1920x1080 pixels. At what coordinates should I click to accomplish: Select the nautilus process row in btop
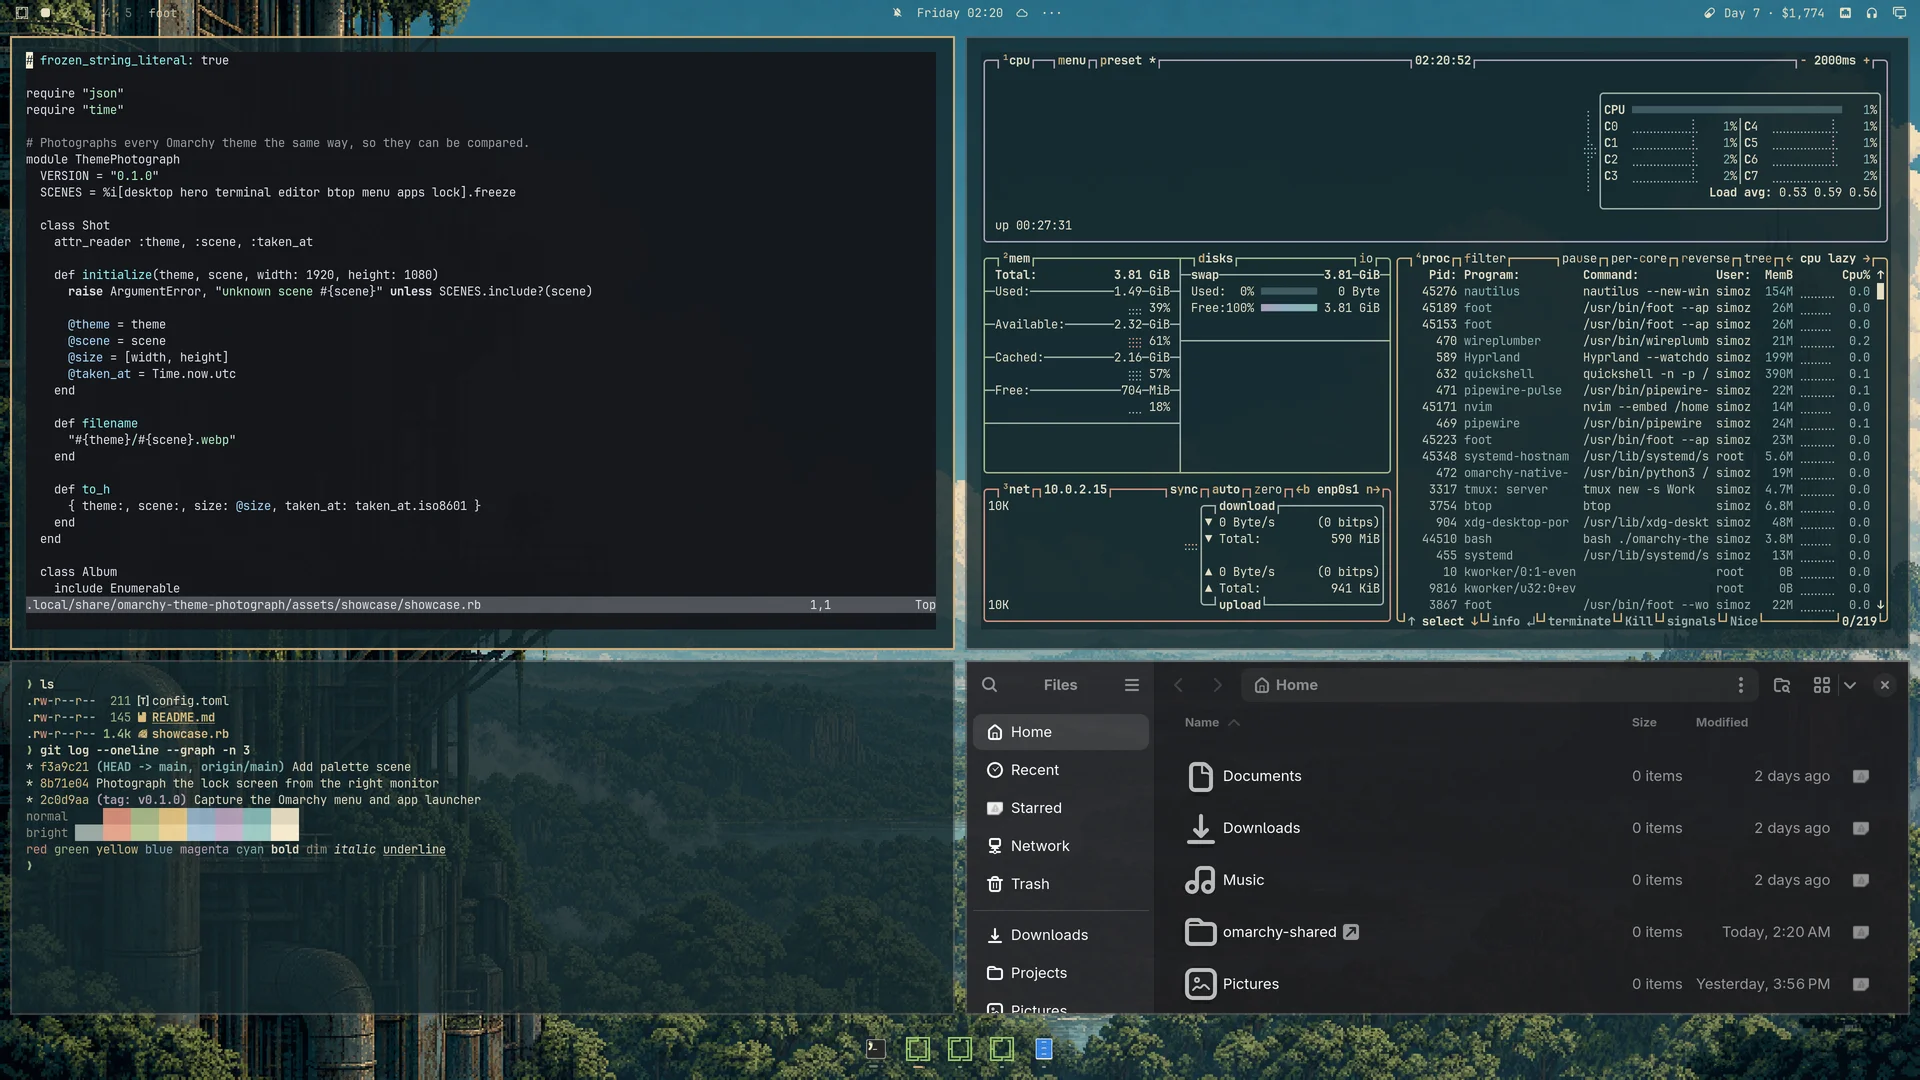point(1645,292)
